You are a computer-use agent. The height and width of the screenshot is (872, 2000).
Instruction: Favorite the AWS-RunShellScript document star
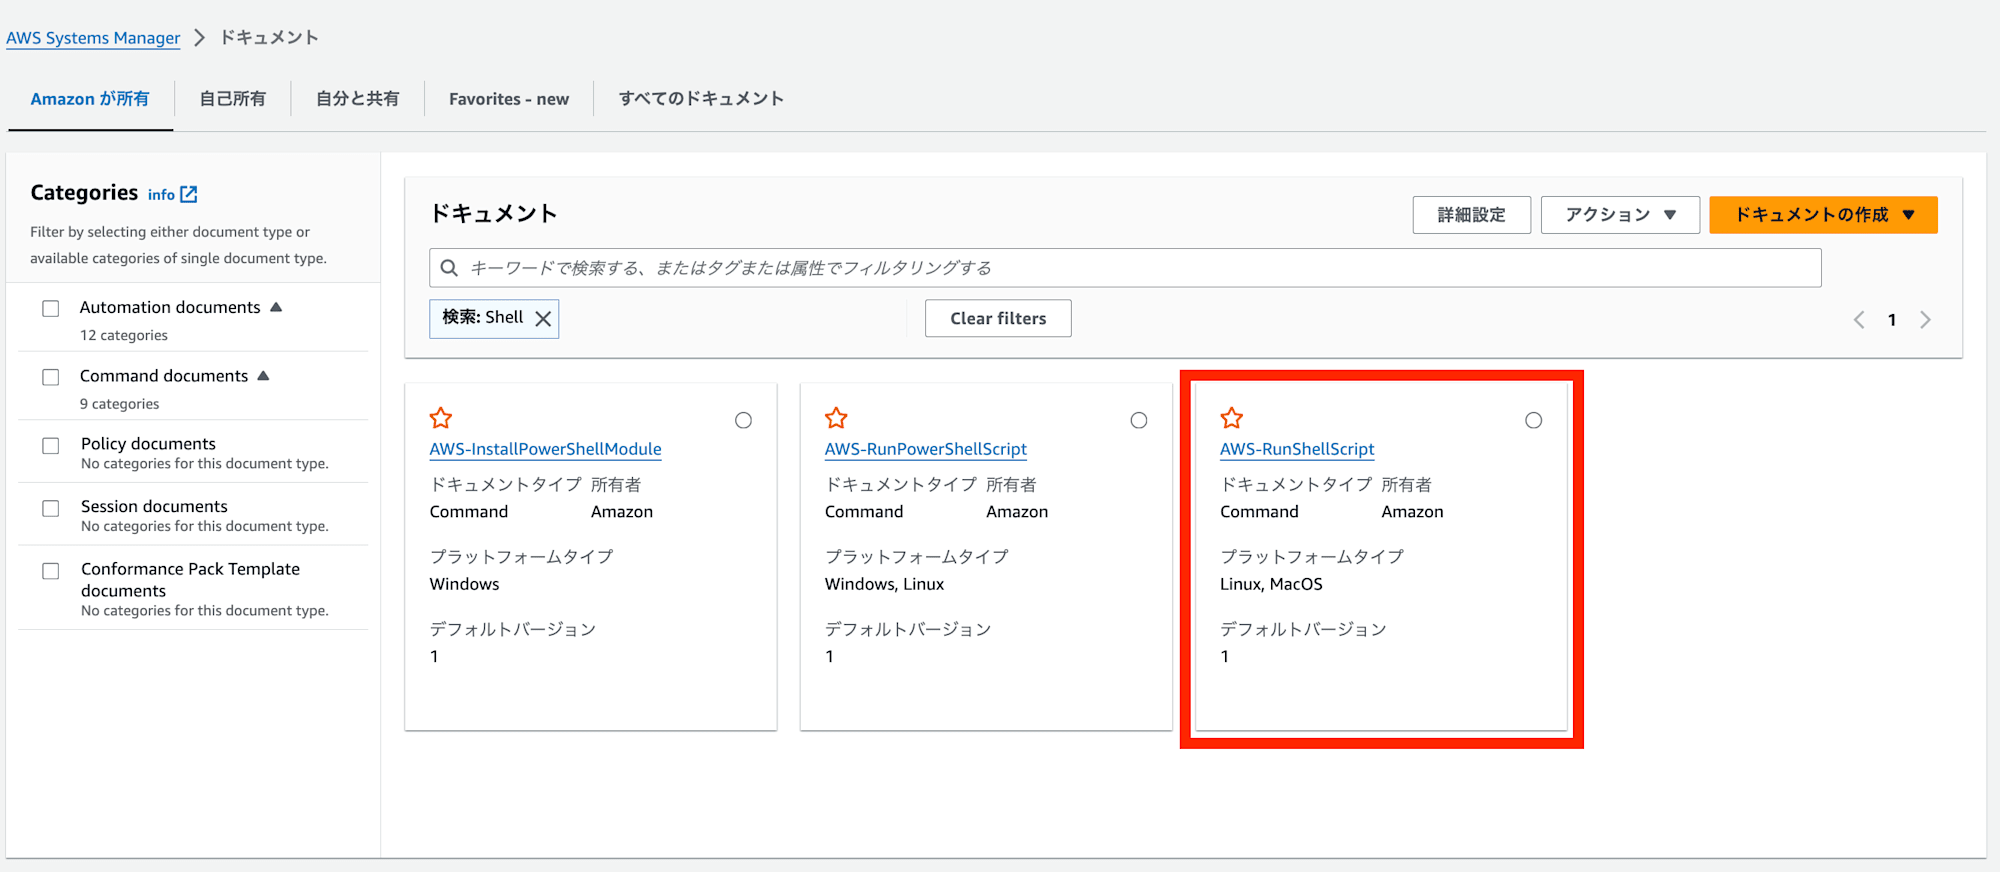[x=1232, y=418]
